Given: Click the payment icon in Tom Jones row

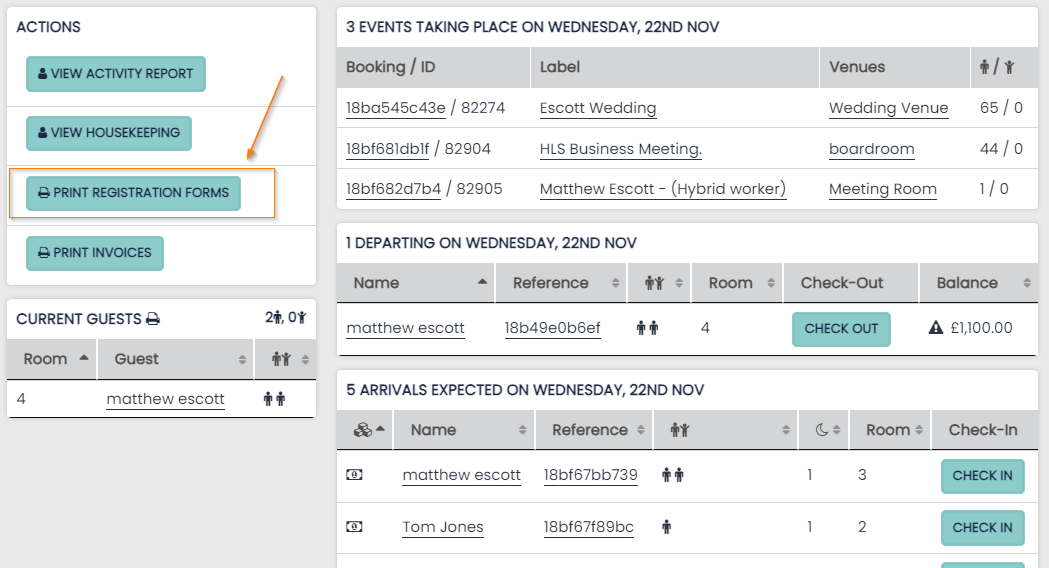Looking at the screenshot, I should tap(354, 527).
